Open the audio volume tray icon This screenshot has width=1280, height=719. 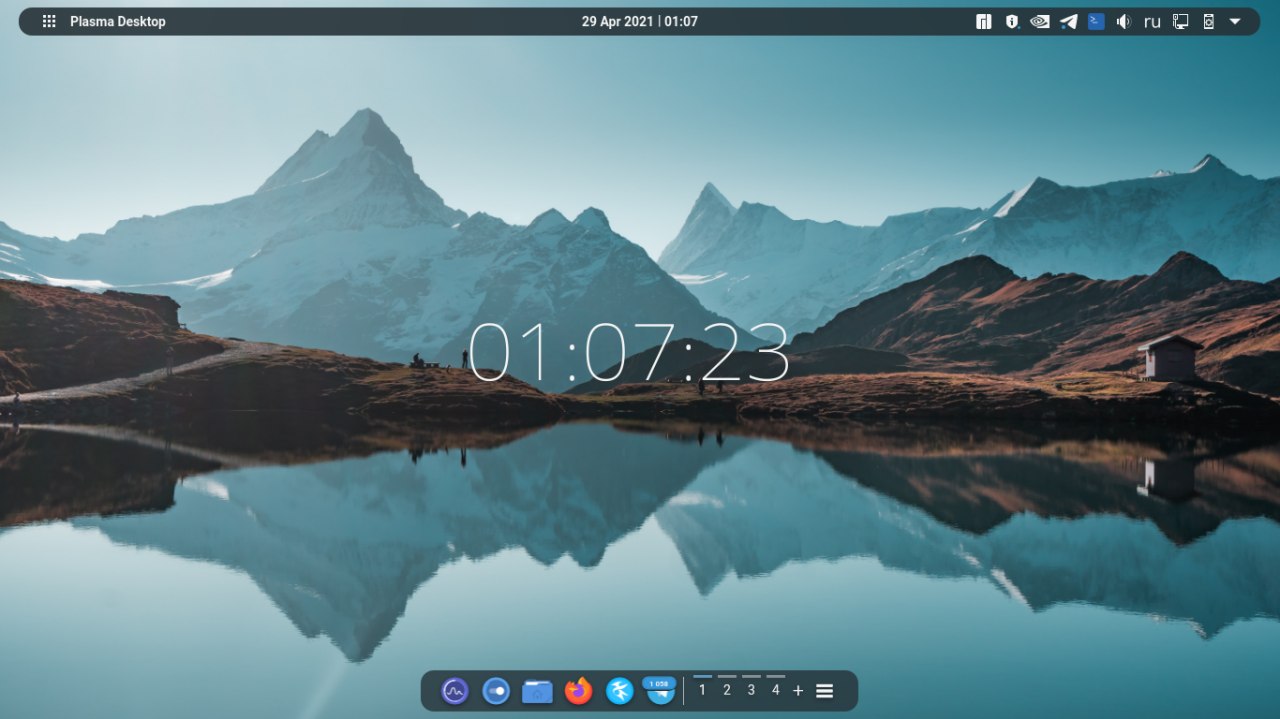point(1124,21)
